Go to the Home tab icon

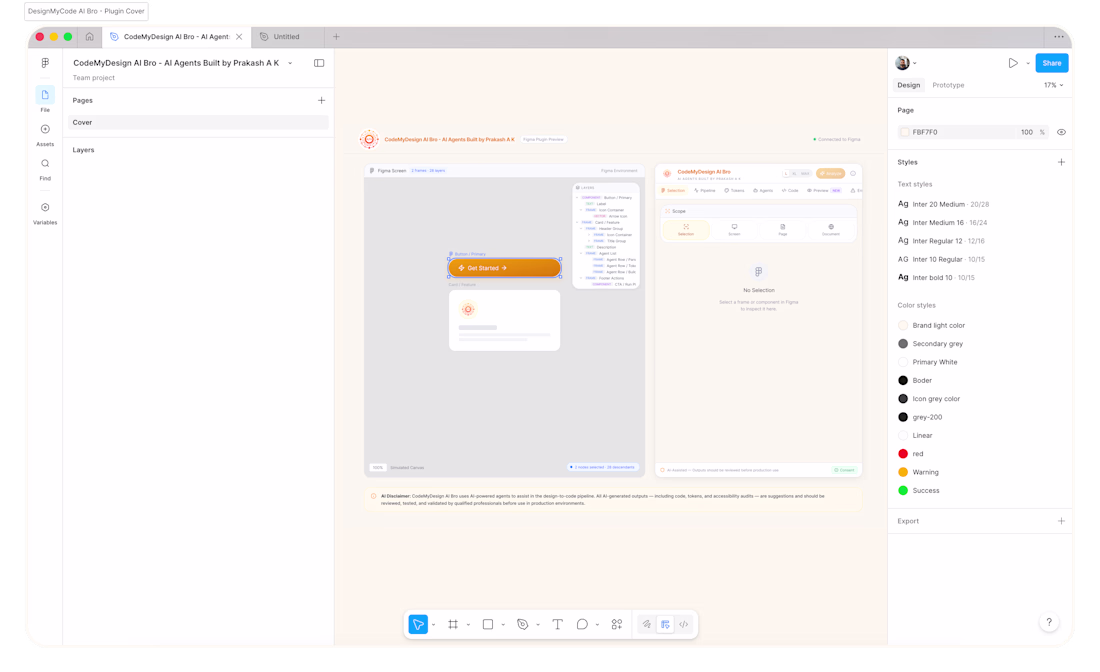pyautogui.click(x=89, y=36)
